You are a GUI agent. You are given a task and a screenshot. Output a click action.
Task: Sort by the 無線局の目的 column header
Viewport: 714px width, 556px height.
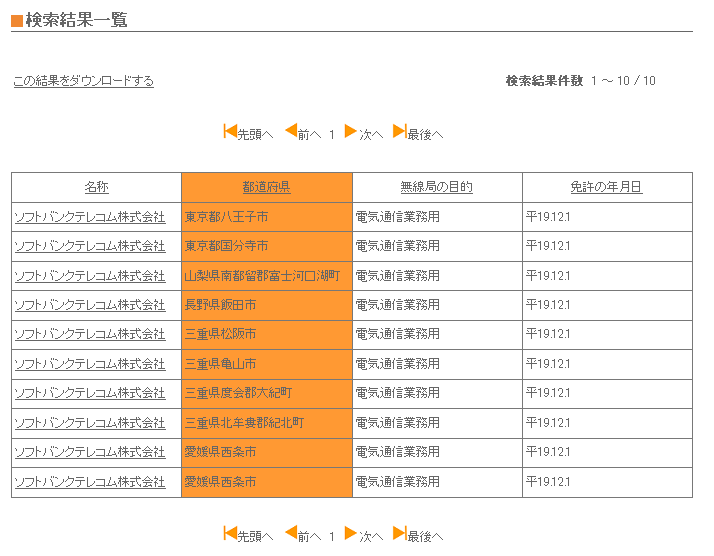point(436,187)
